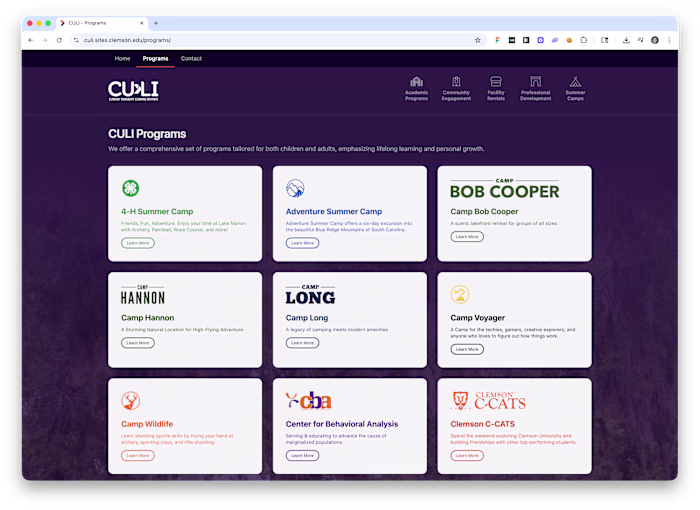Image resolution: width=700 pixels, height=510 pixels.
Task: Open the Academic Programs icon link
Action: coord(416,88)
